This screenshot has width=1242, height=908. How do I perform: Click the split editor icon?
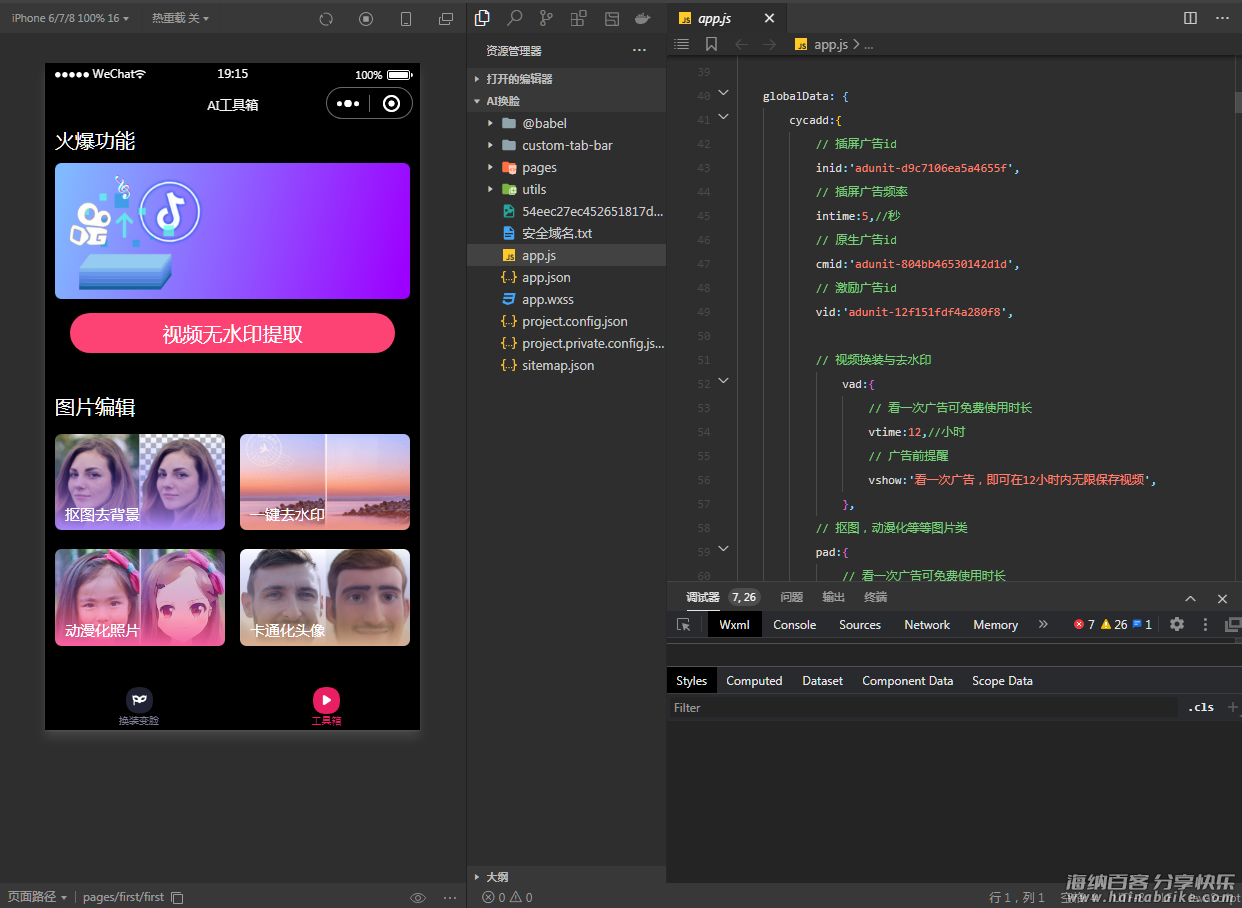click(x=1190, y=18)
